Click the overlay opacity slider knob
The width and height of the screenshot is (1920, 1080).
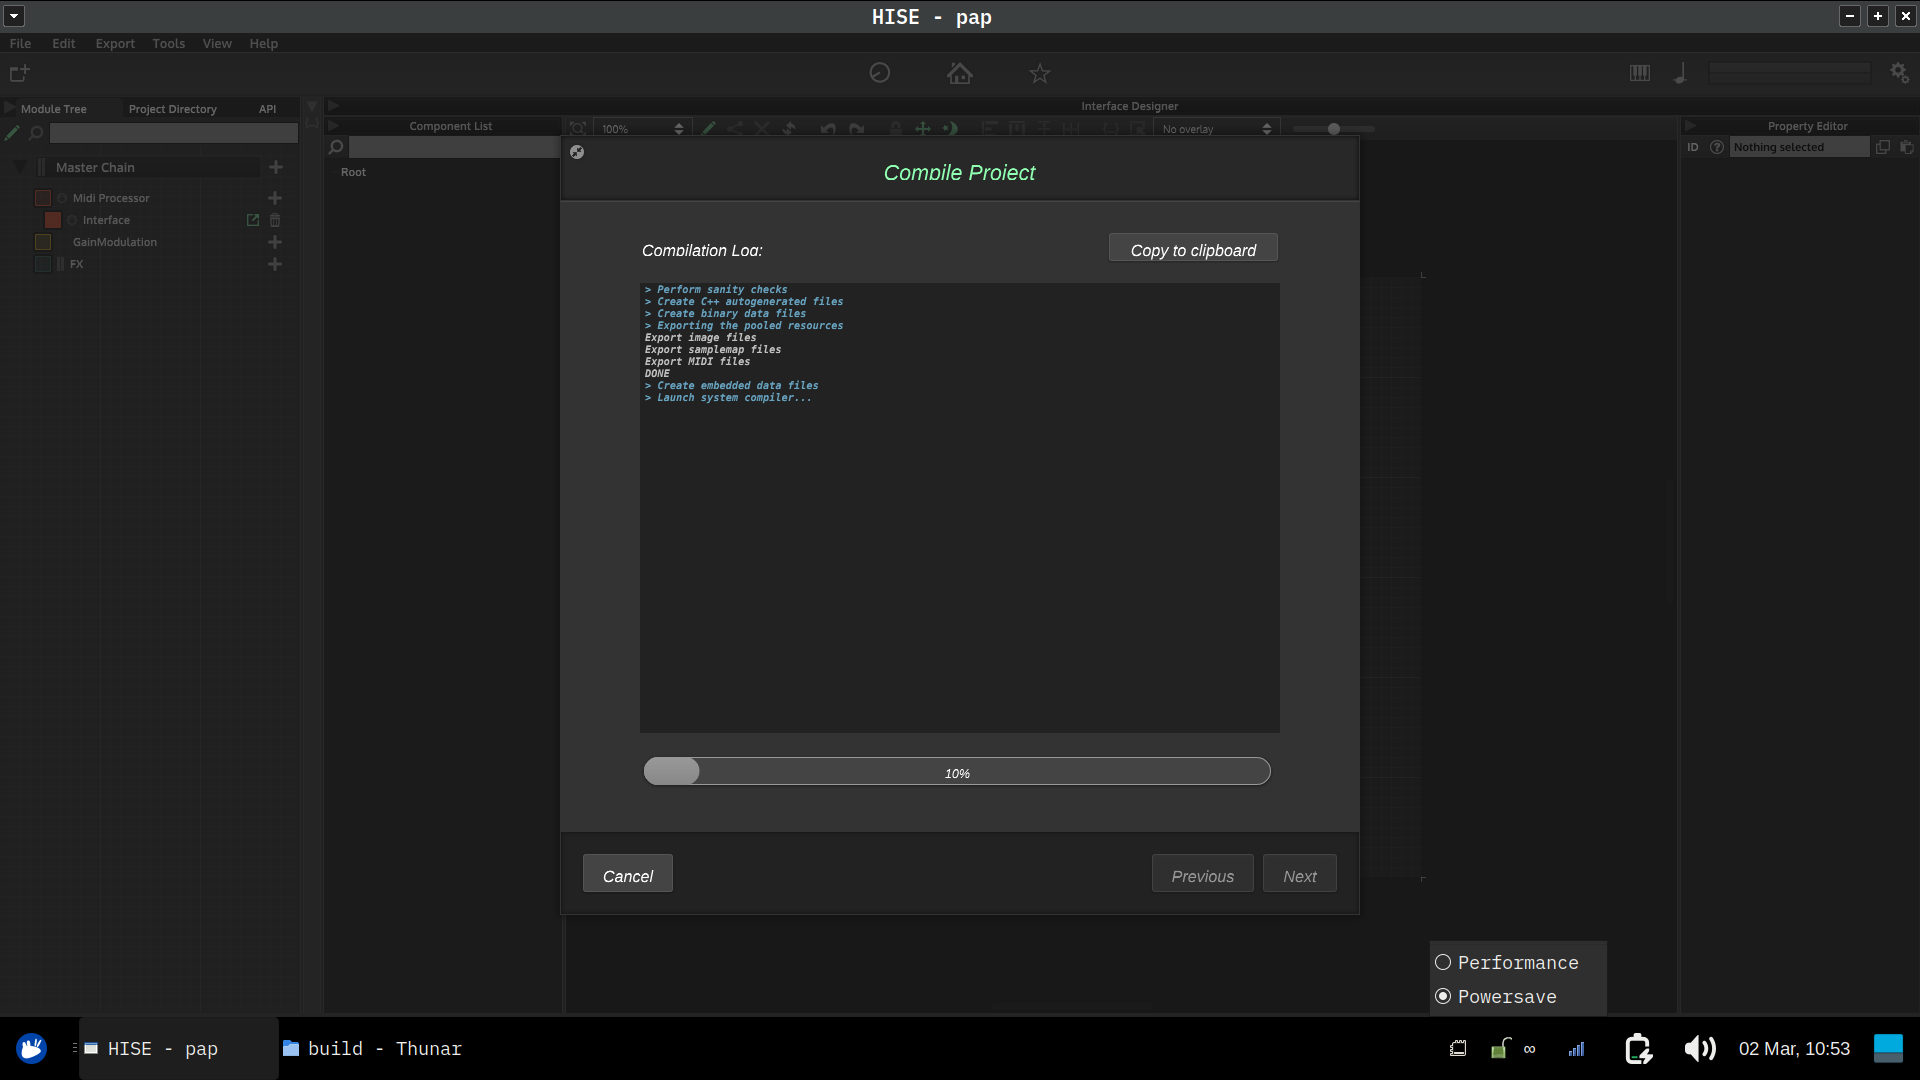pos(1333,129)
